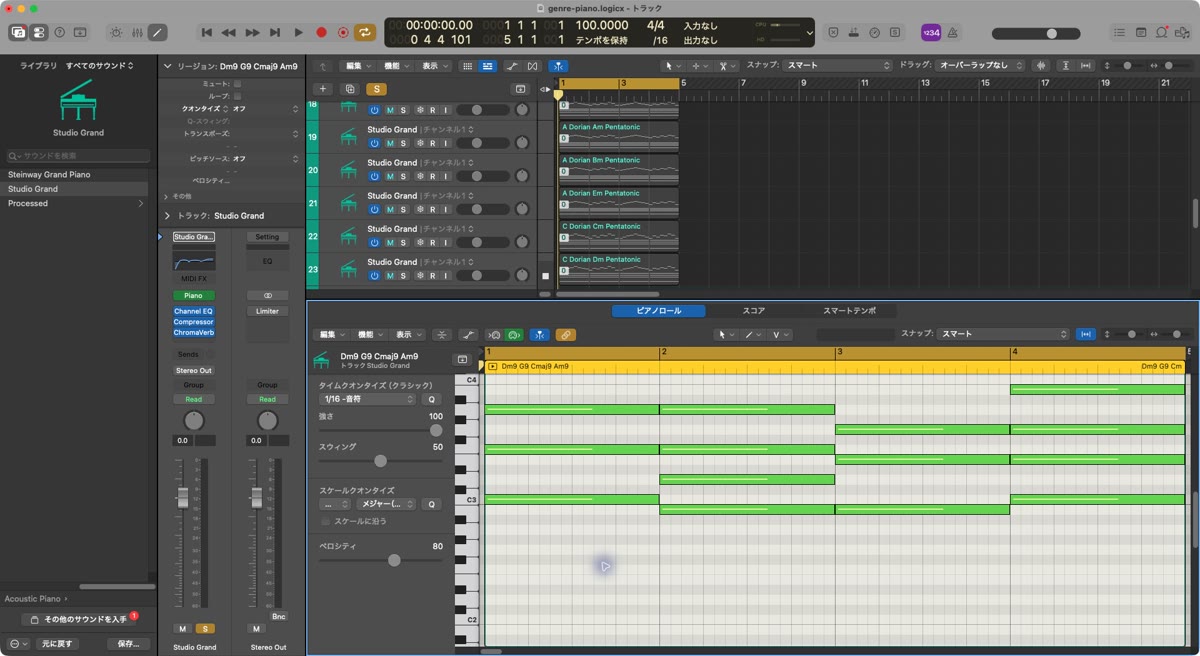
Task: Expand the トラック: Studio Grand section
Action: click(167, 215)
